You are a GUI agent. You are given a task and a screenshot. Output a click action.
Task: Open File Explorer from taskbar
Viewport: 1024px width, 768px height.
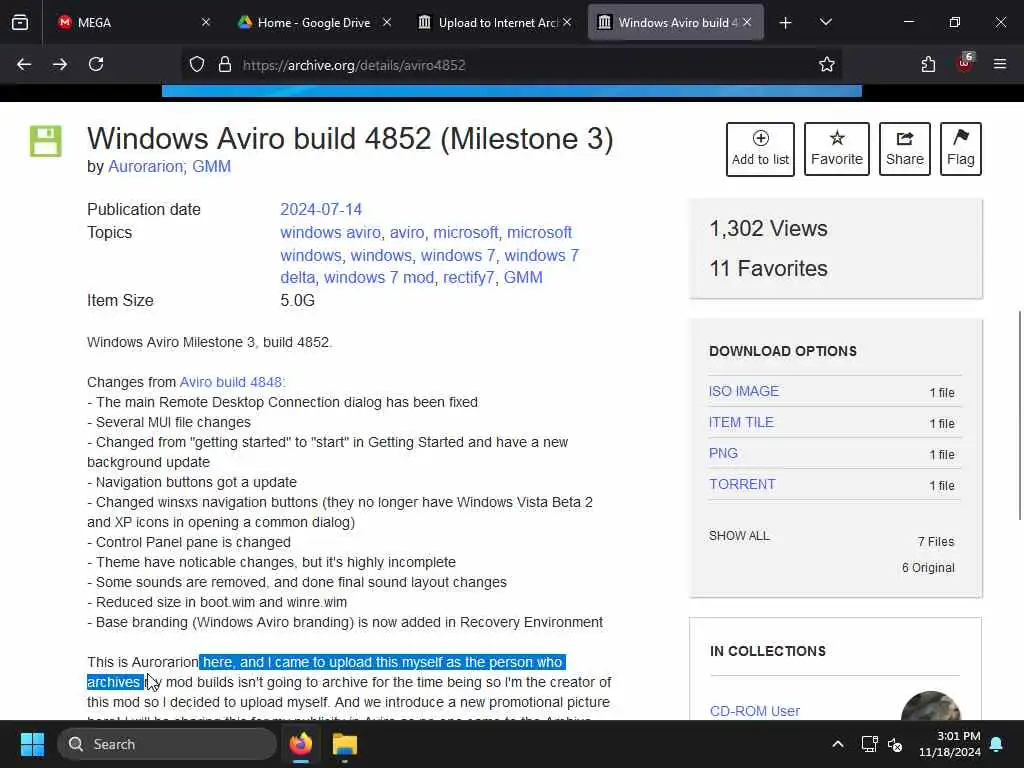[345, 744]
